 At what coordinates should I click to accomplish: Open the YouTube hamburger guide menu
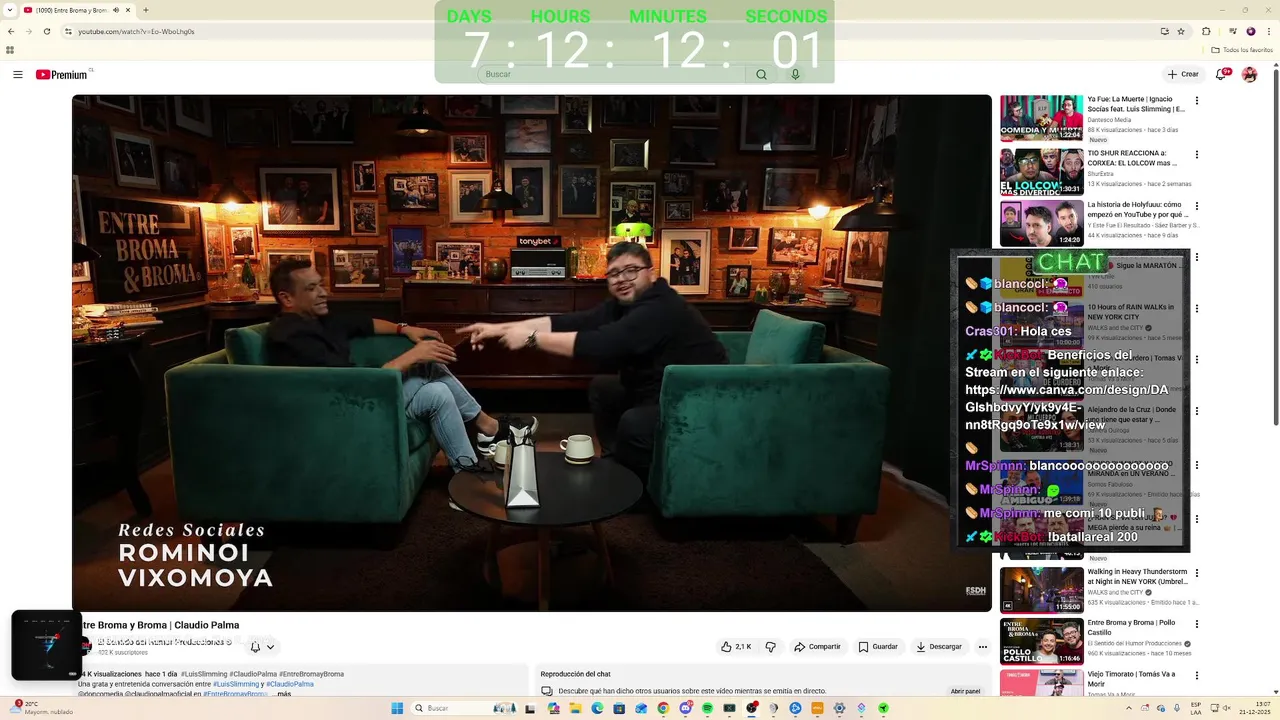(17, 75)
